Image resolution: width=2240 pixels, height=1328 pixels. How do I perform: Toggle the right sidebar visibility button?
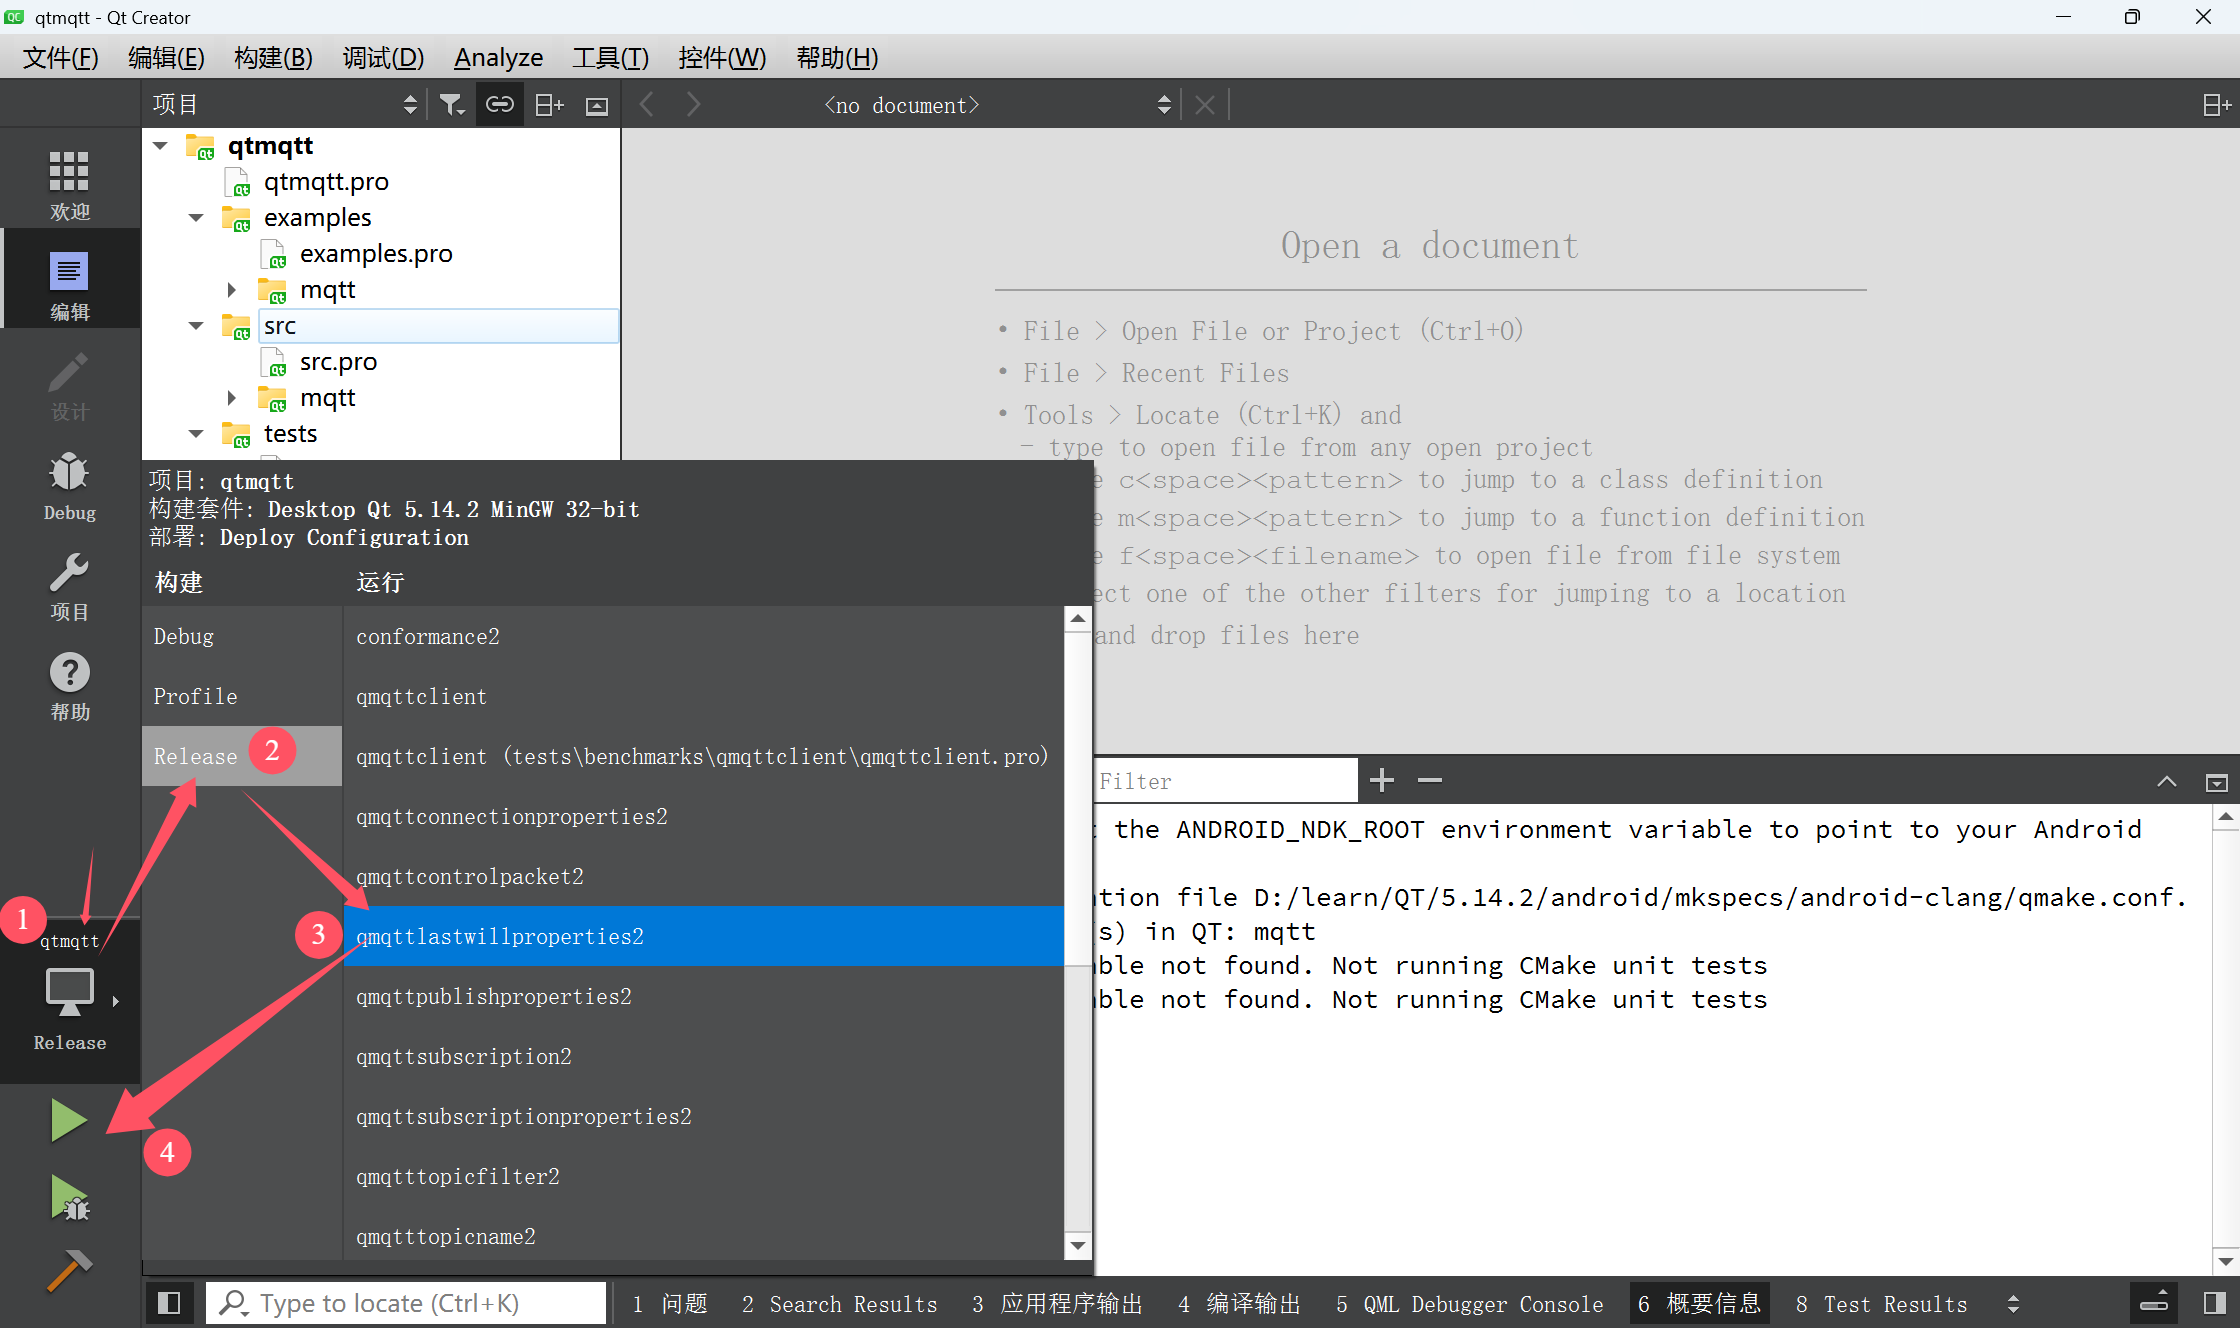pyautogui.click(x=2214, y=1303)
